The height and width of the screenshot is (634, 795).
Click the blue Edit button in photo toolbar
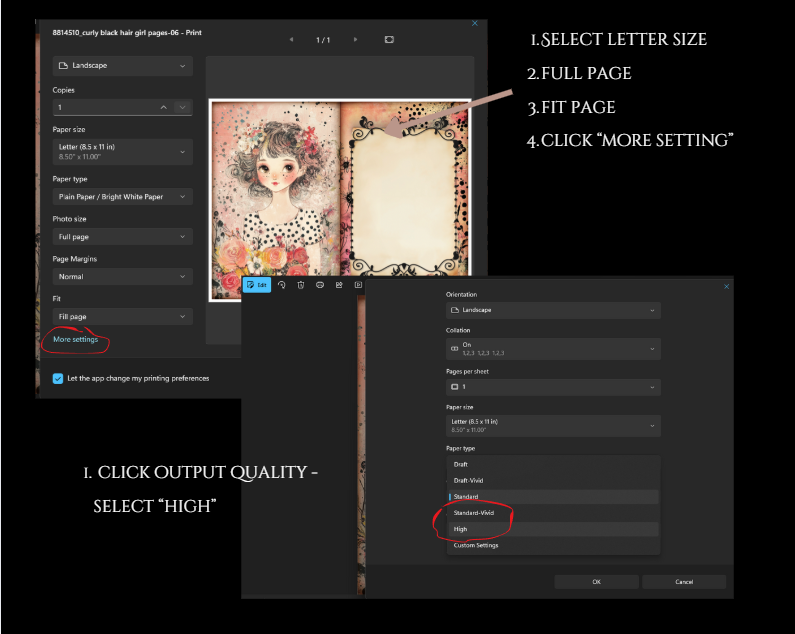tap(257, 285)
